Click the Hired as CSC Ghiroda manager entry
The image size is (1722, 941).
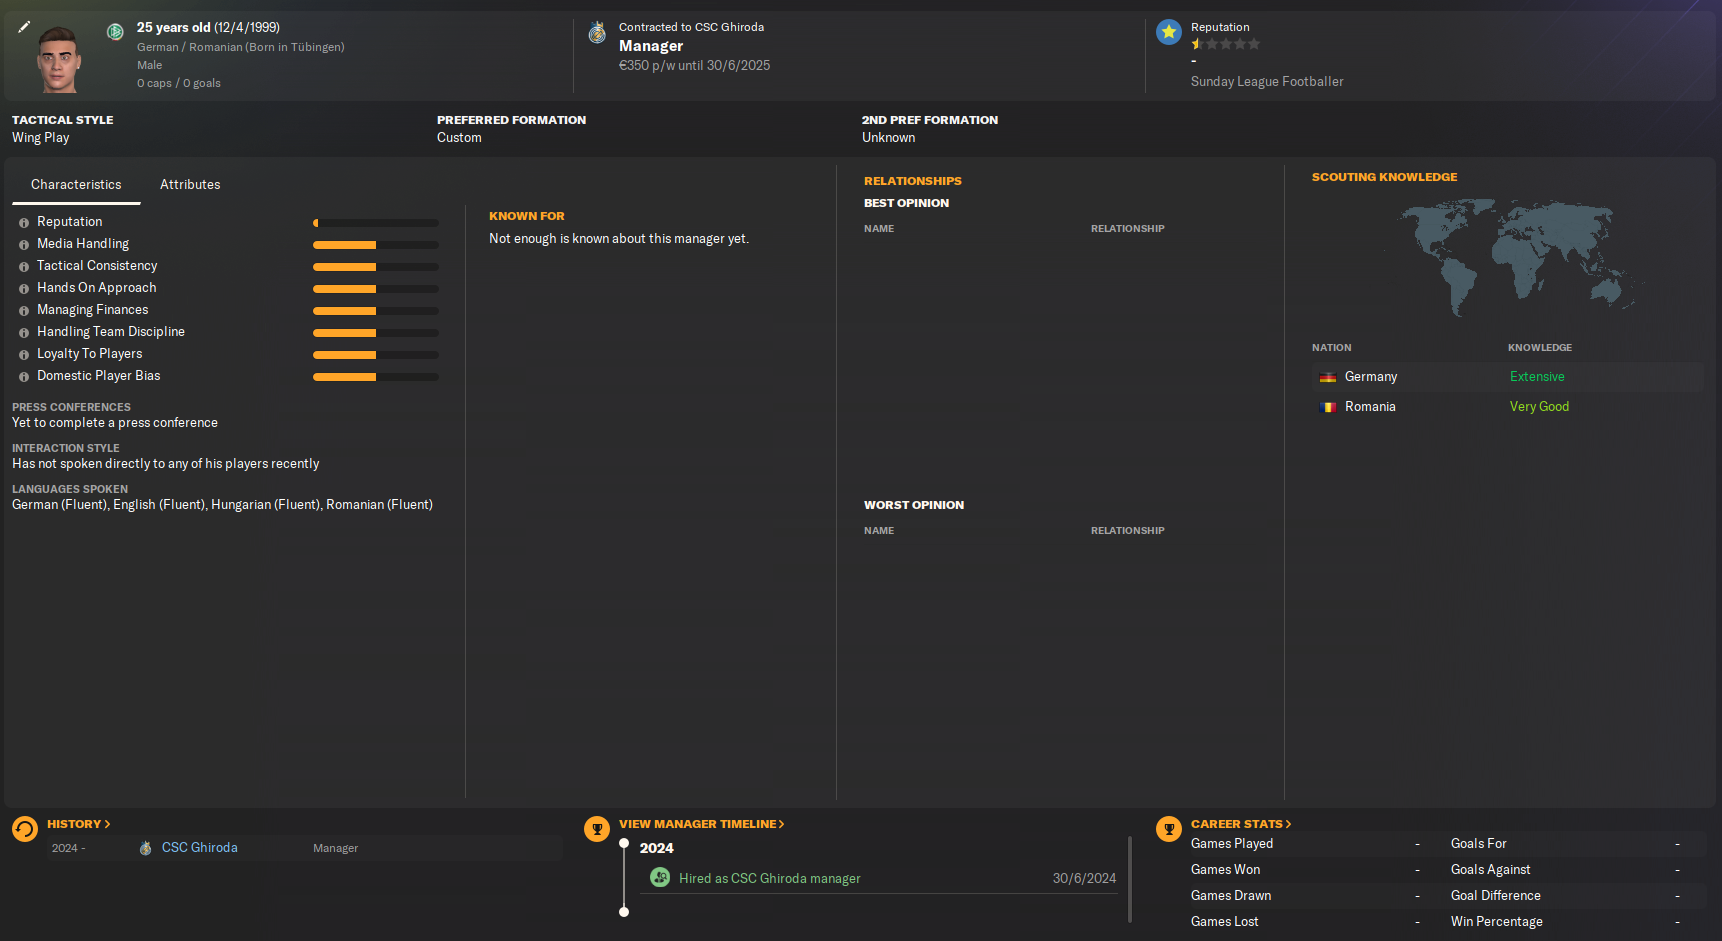[x=770, y=877]
